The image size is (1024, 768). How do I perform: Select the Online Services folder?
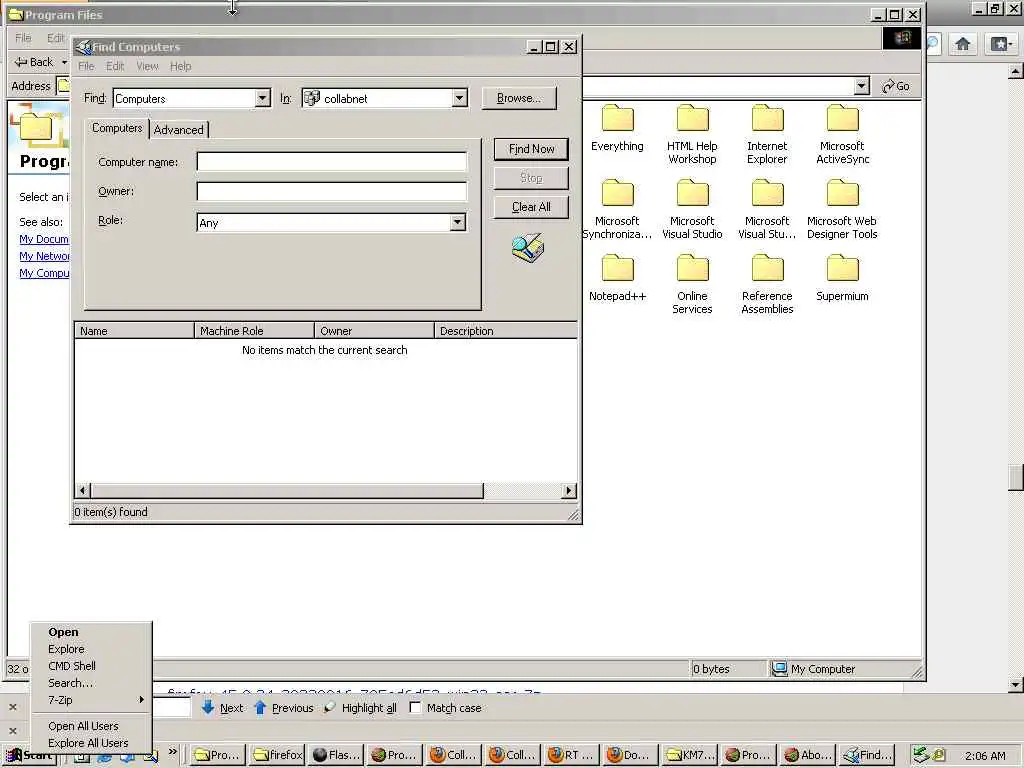coord(692,285)
